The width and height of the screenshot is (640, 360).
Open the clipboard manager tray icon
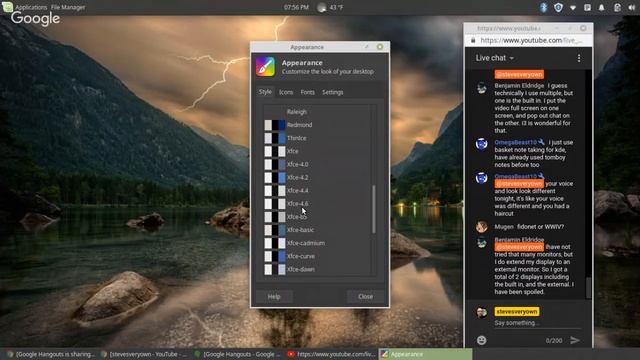click(617, 7)
